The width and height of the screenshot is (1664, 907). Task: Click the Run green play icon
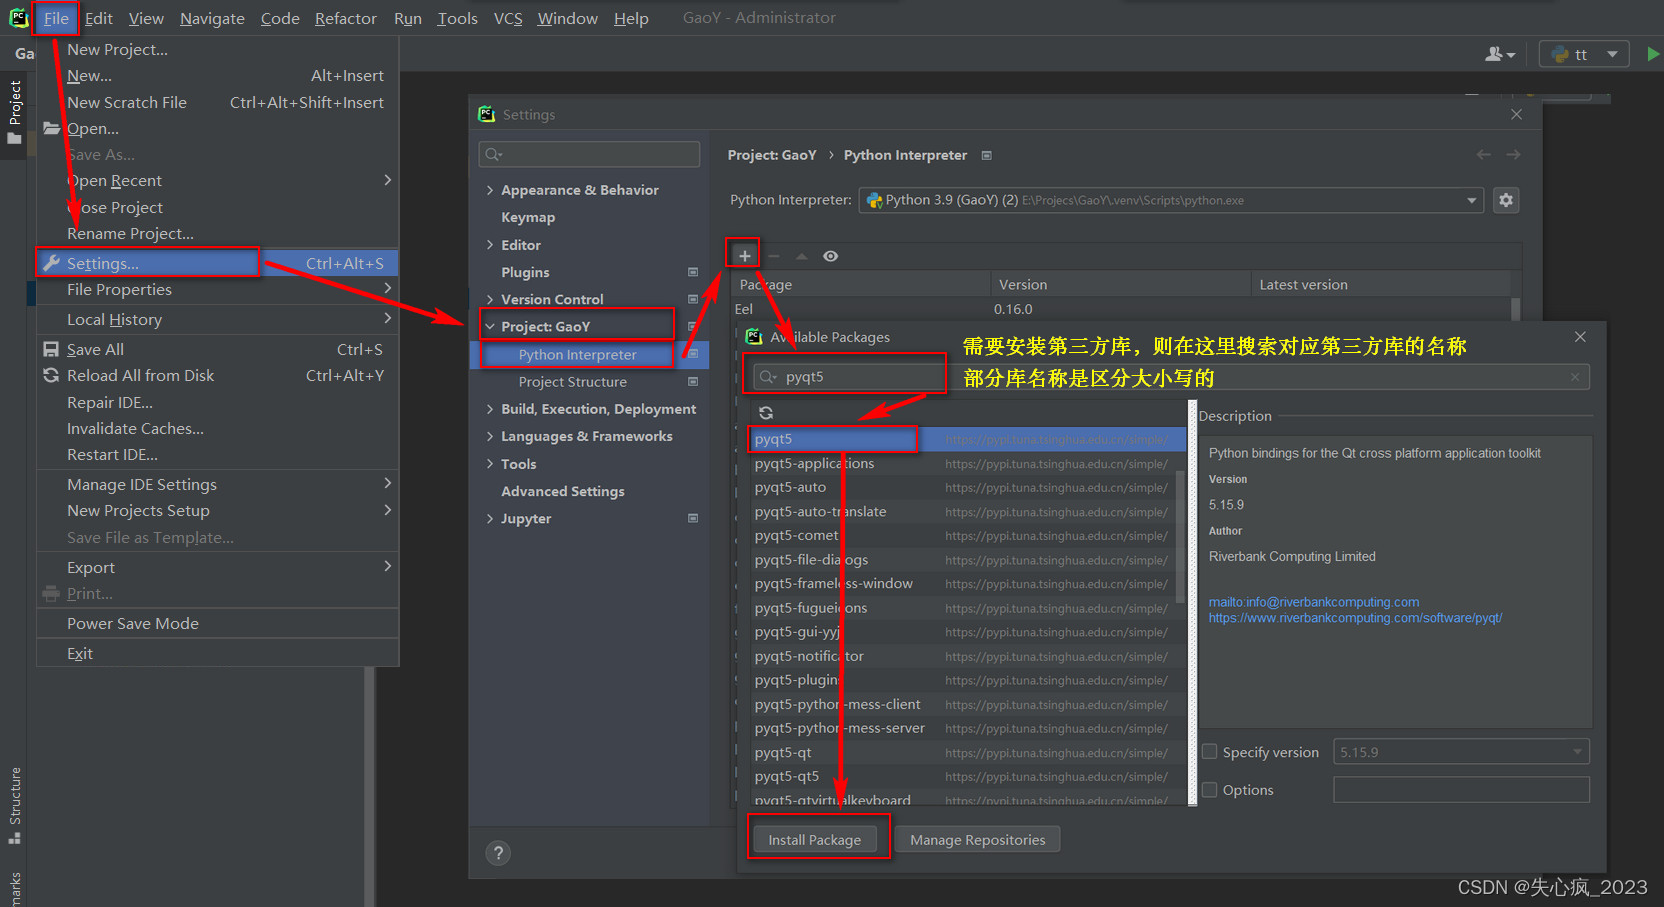(x=1653, y=54)
